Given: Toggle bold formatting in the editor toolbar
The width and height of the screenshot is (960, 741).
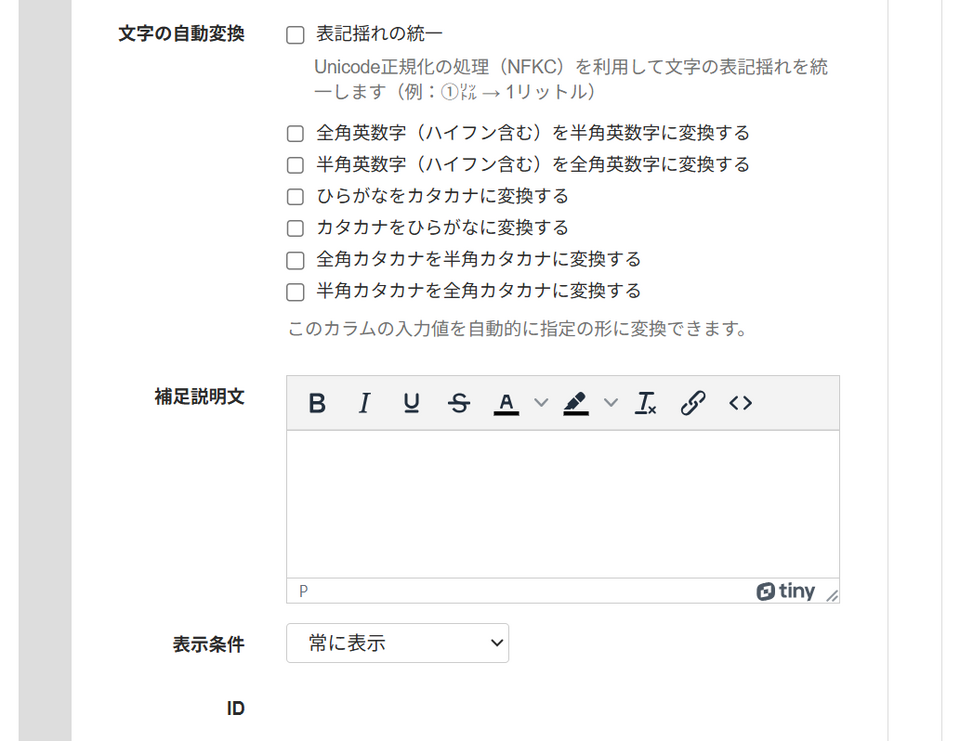Looking at the screenshot, I should coord(317,403).
